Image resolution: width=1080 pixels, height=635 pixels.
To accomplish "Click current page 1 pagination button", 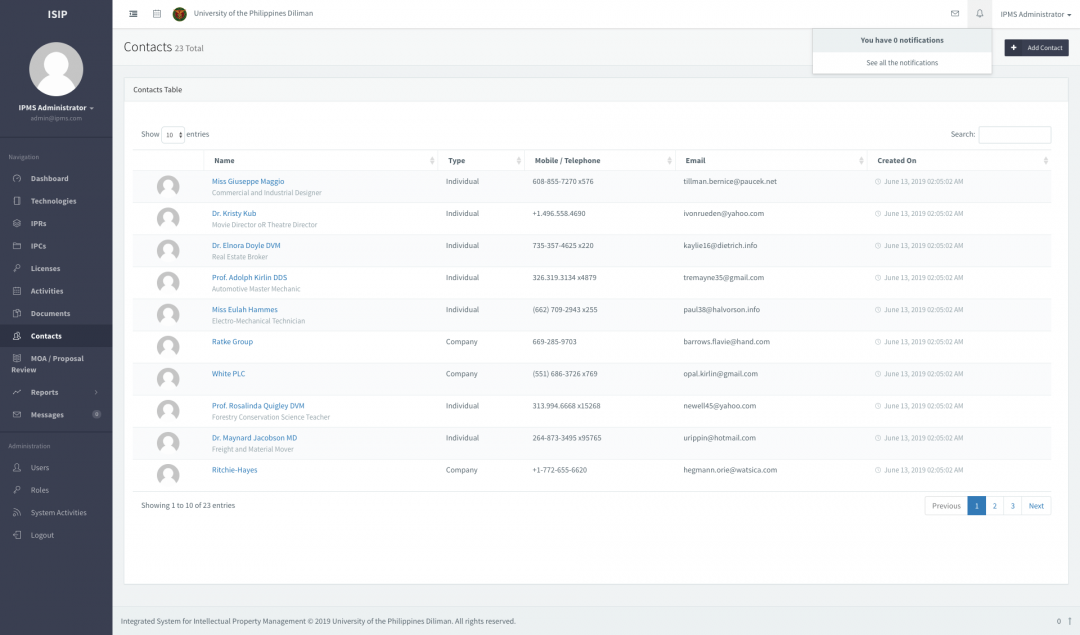I will tap(977, 506).
